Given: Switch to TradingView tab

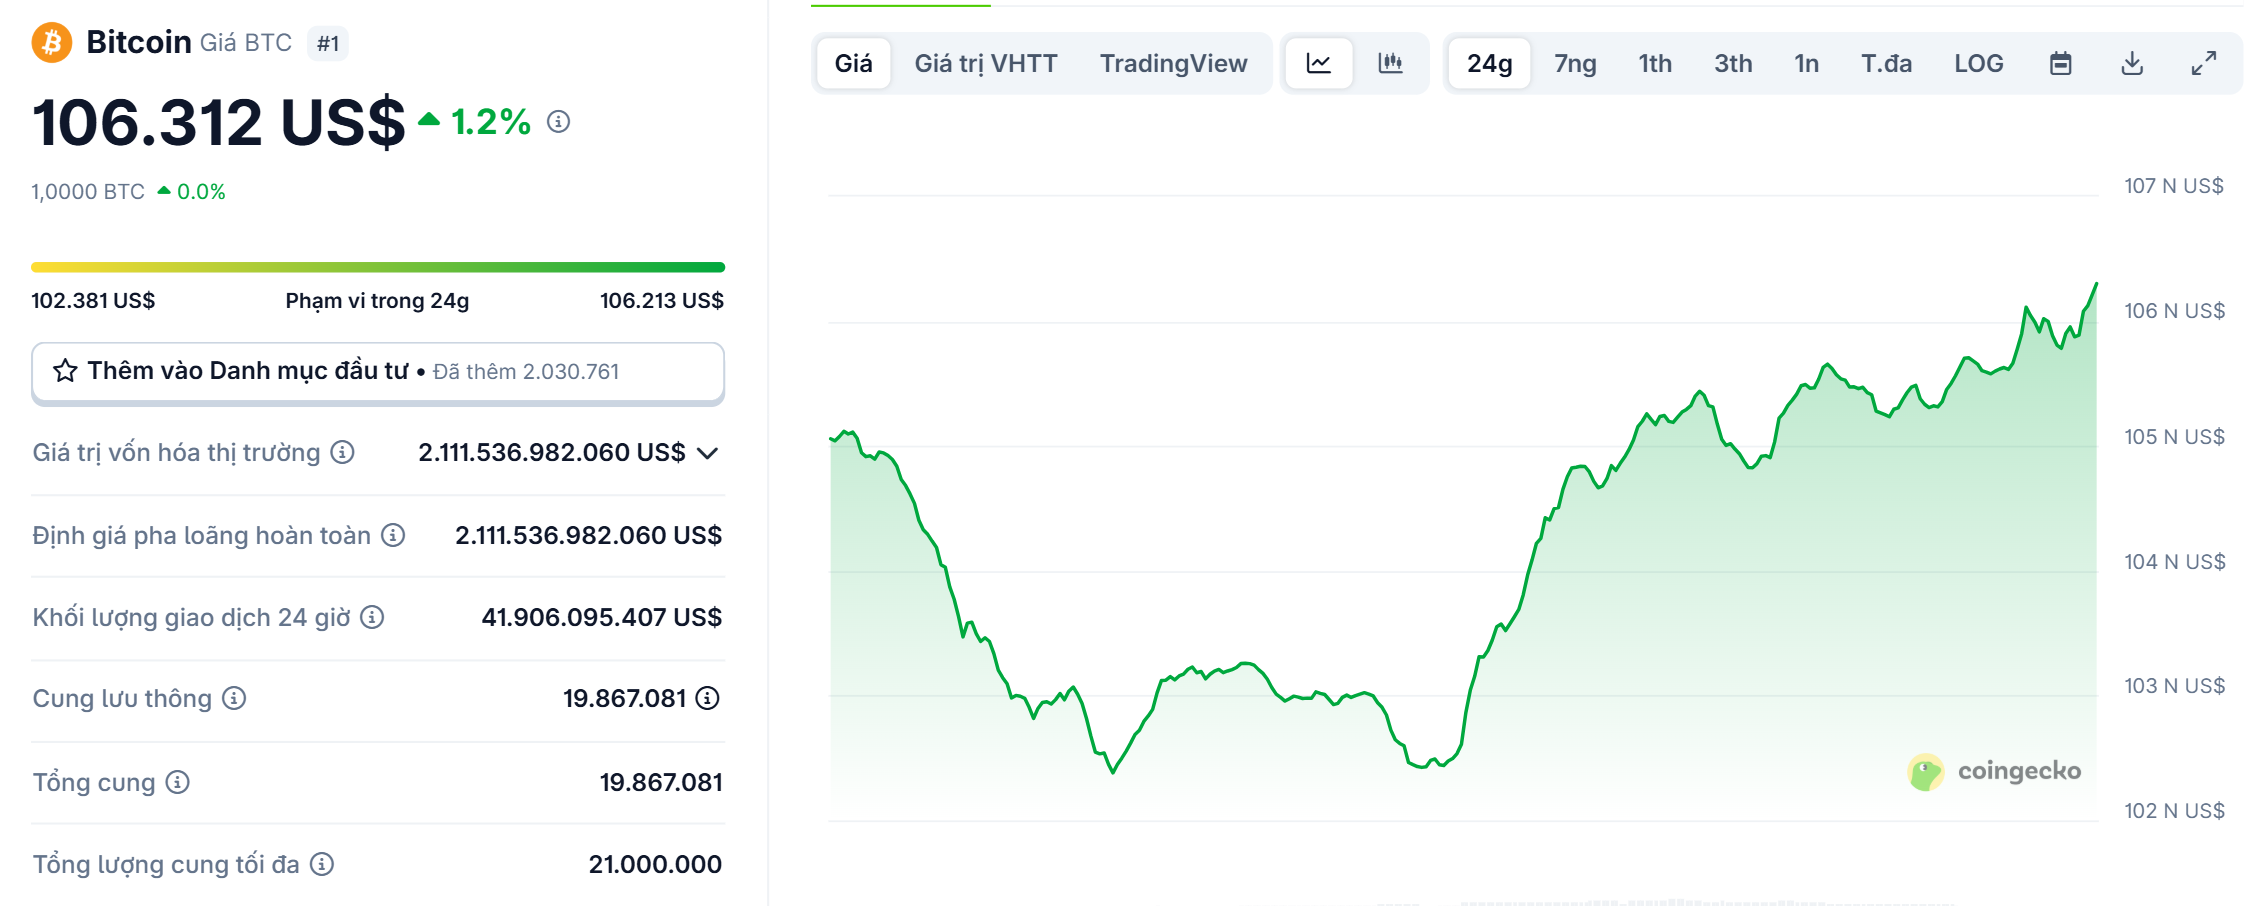Looking at the screenshot, I should (x=1174, y=64).
